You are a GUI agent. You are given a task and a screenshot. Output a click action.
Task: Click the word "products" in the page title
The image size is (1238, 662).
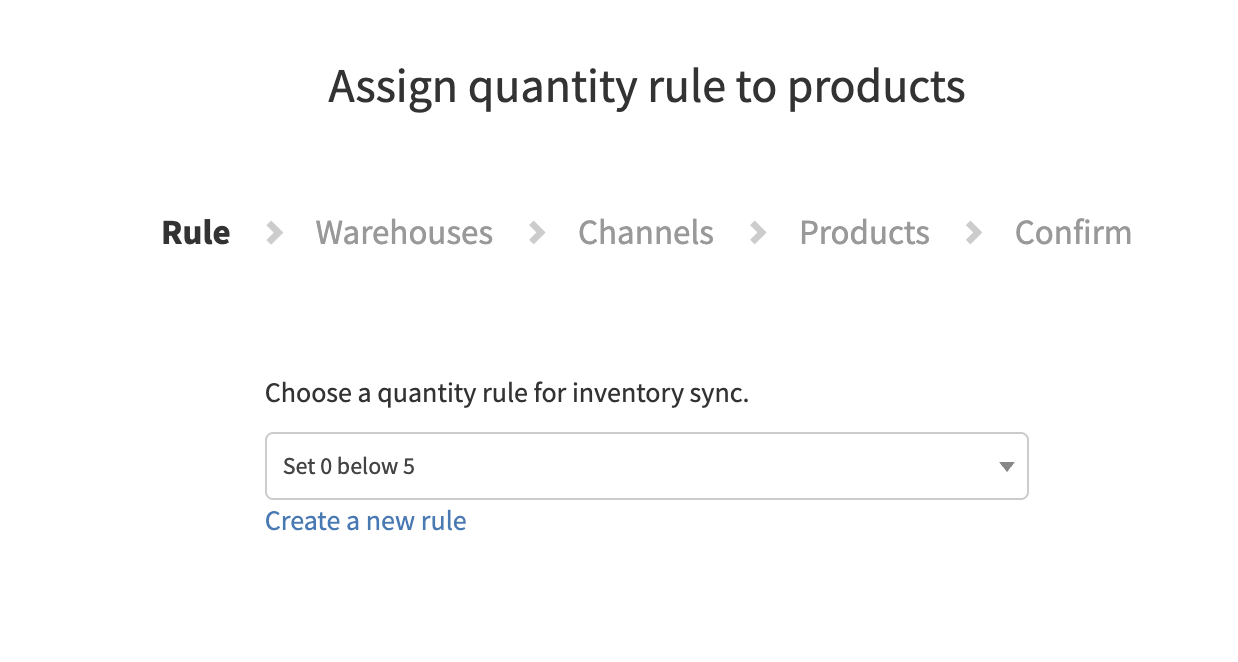pos(876,87)
